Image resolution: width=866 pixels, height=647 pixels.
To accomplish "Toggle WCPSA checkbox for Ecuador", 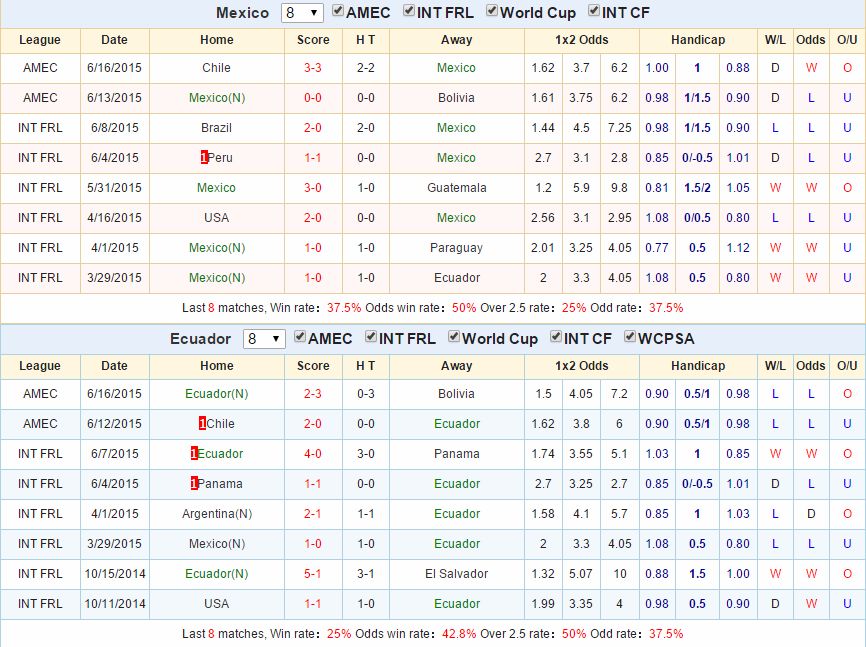I will point(629,336).
